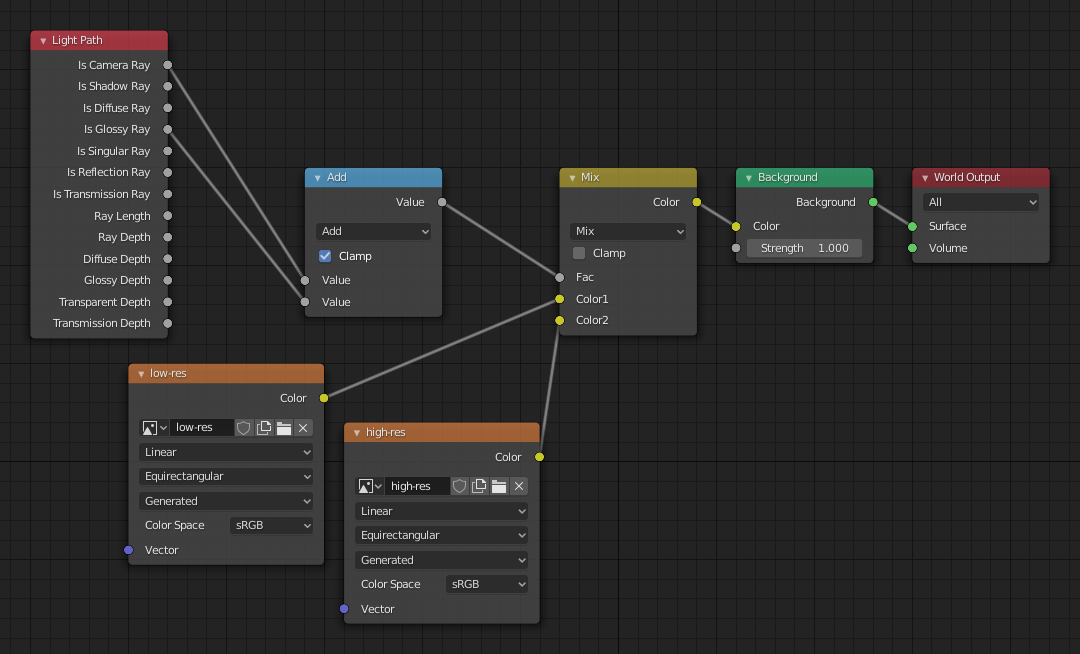
Task: Toggle the fake-user shield on low-res image
Action: tap(244, 428)
